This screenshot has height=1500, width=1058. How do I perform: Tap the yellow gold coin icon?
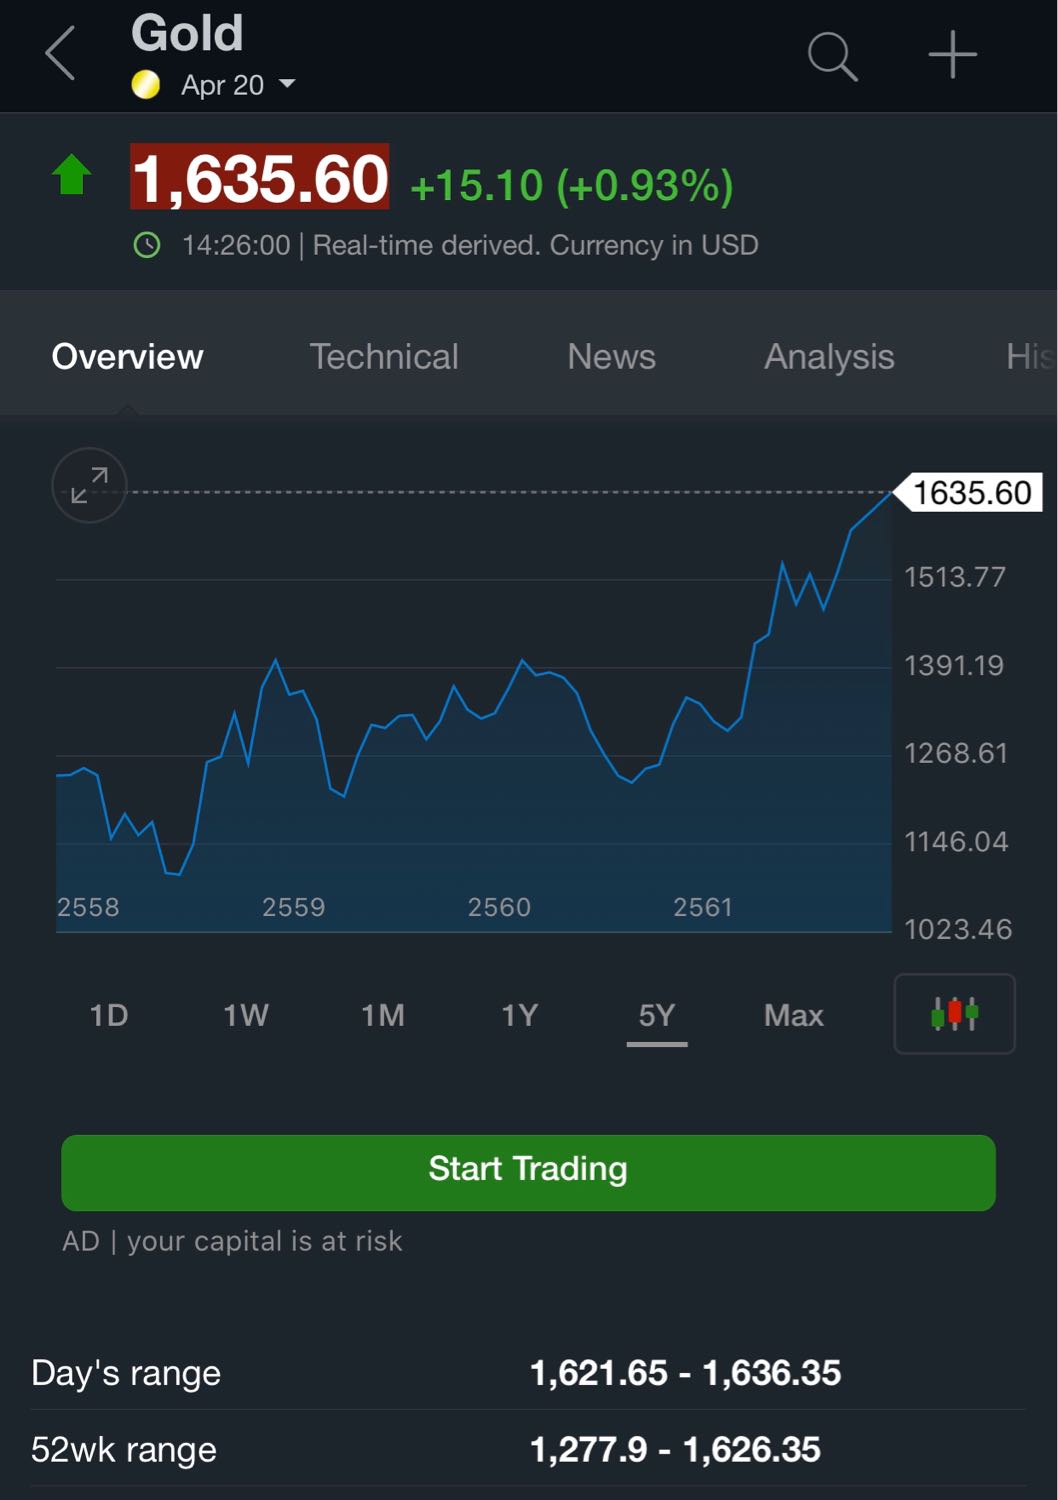[146, 85]
